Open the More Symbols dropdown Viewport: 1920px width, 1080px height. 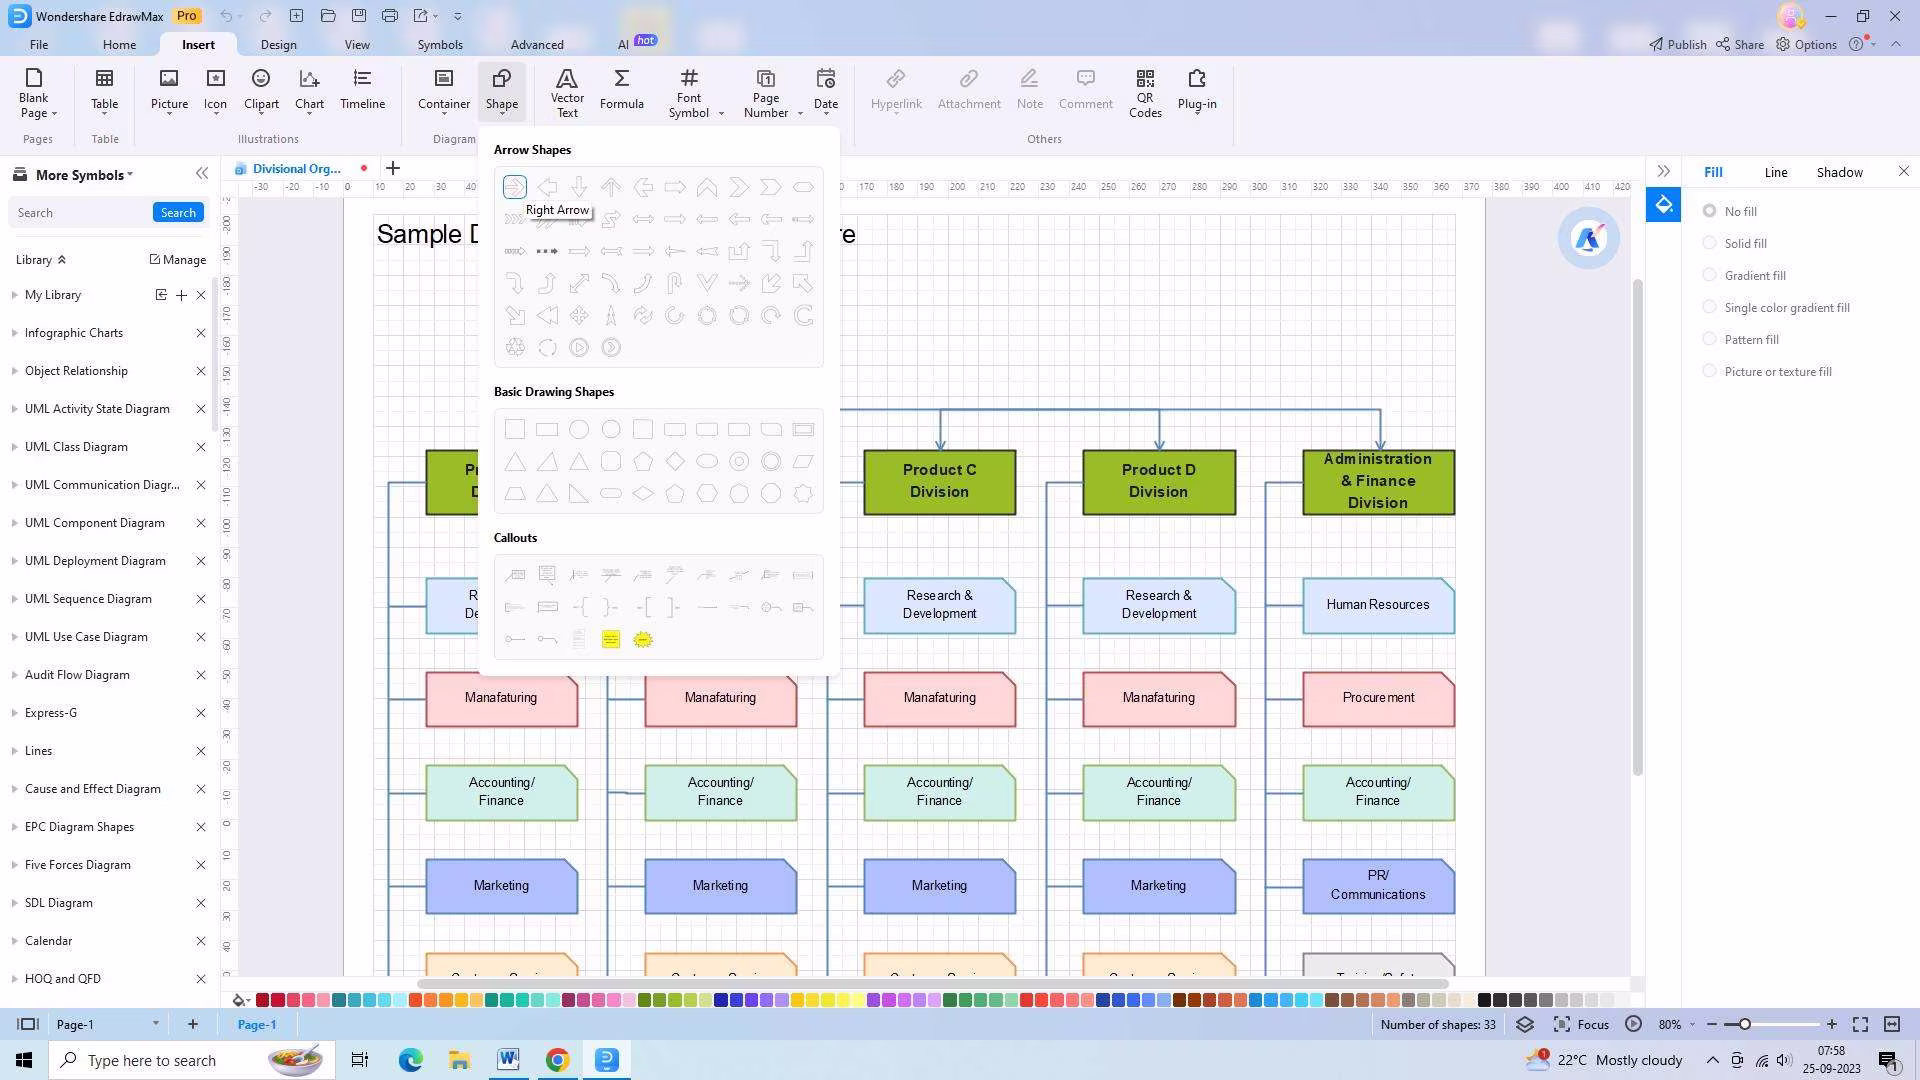tap(84, 175)
